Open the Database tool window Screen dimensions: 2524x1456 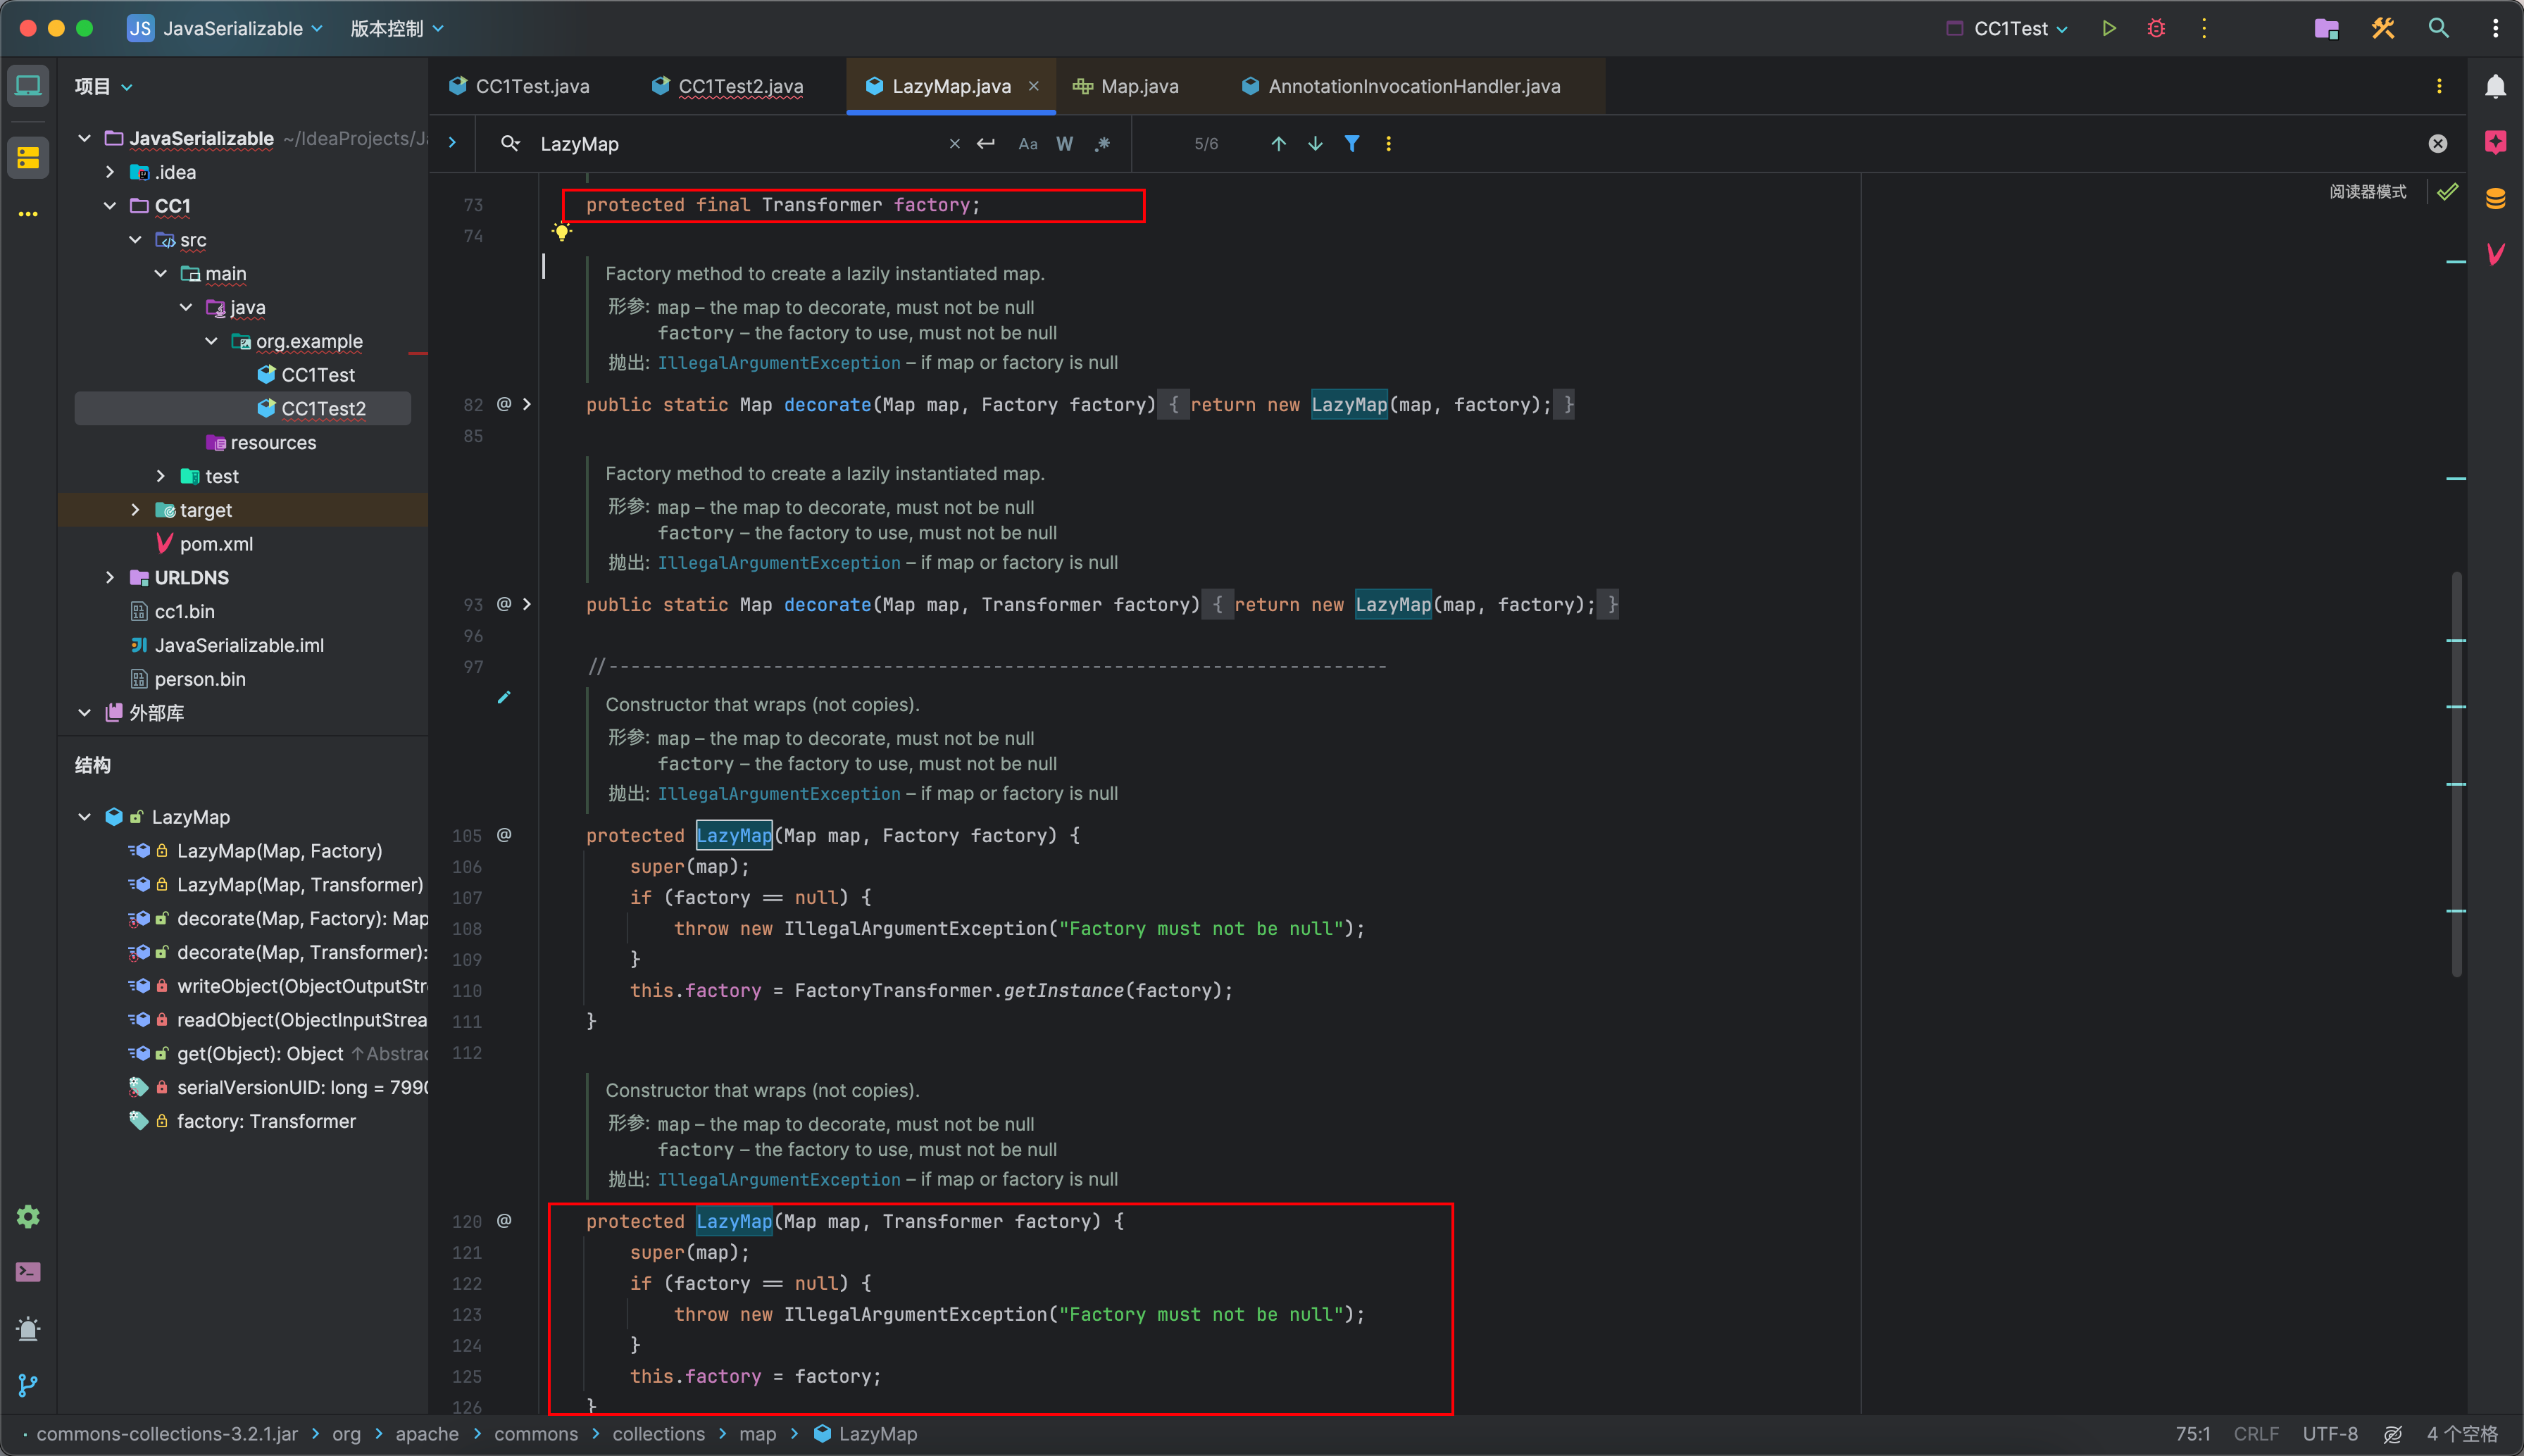point(2496,198)
